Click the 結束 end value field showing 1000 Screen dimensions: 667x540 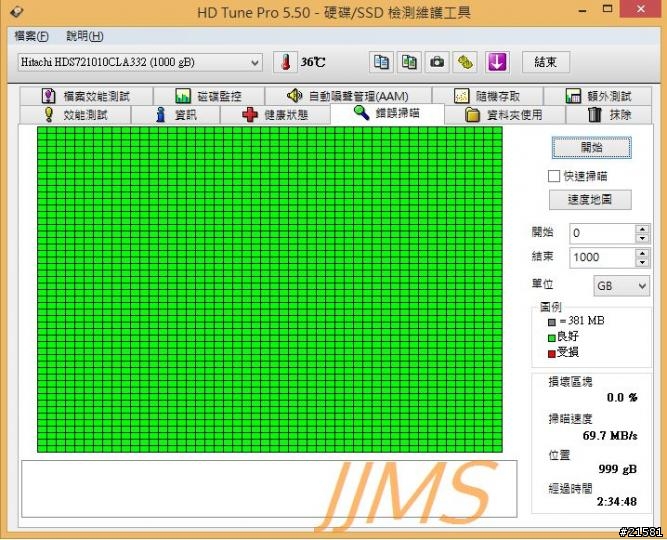coord(602,257)
